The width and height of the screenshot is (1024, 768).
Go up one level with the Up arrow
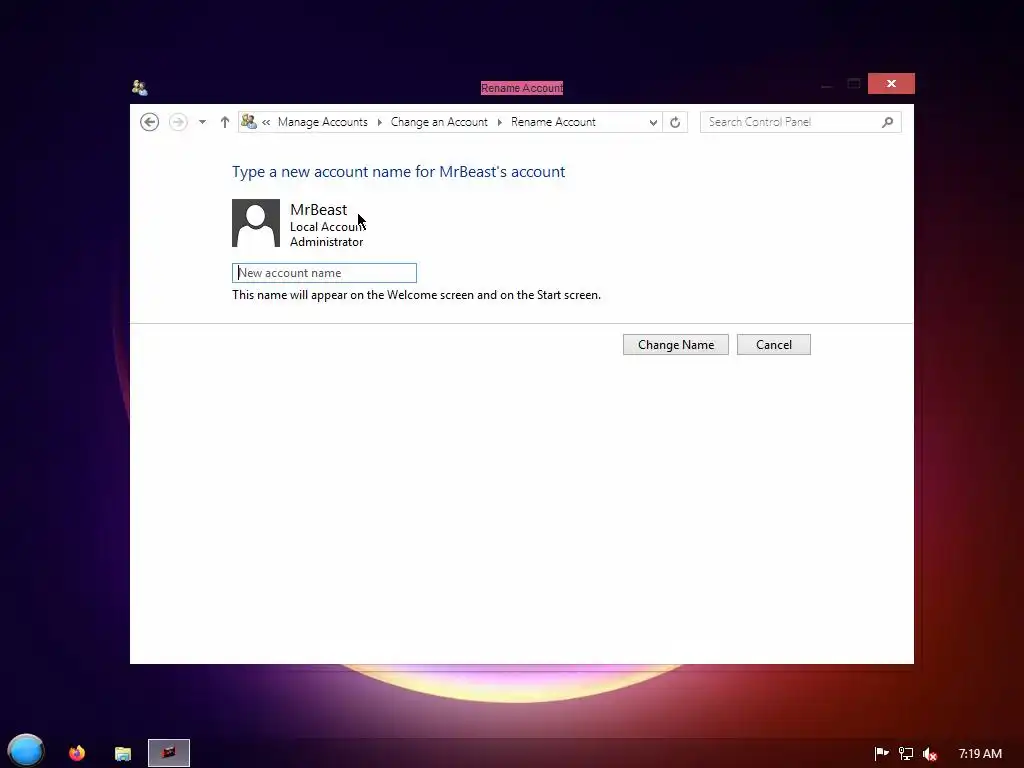coord(225,122)
